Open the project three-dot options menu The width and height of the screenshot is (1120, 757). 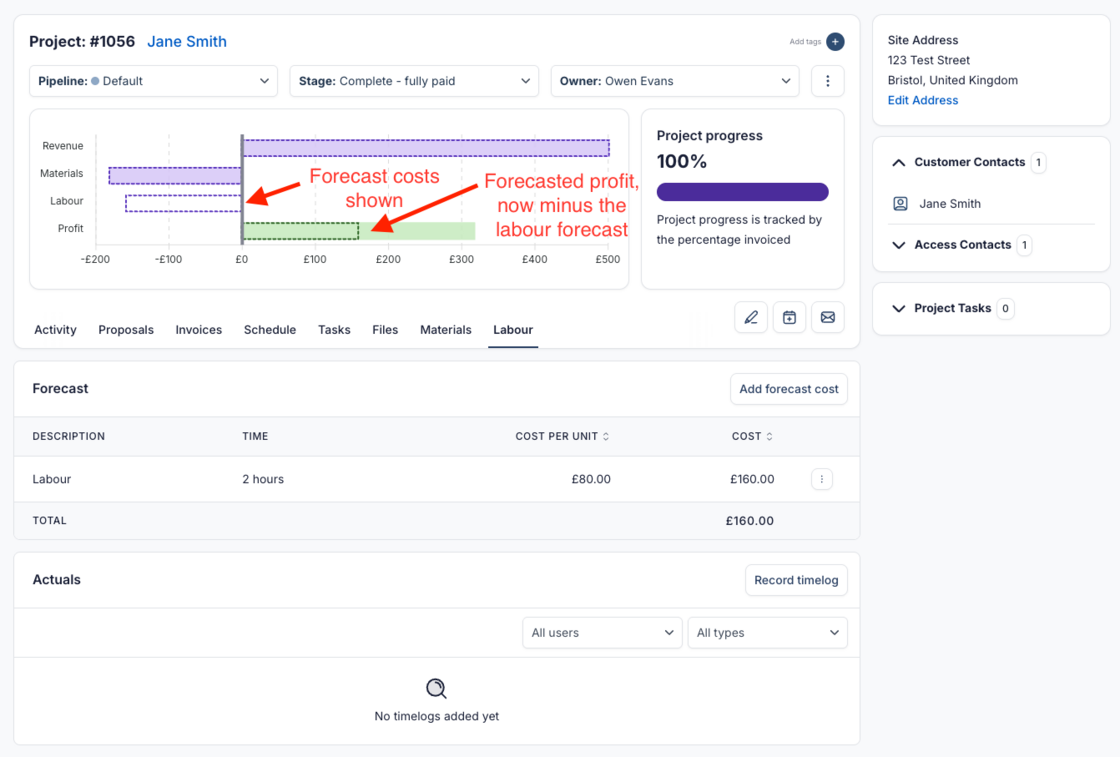(827, 81)
